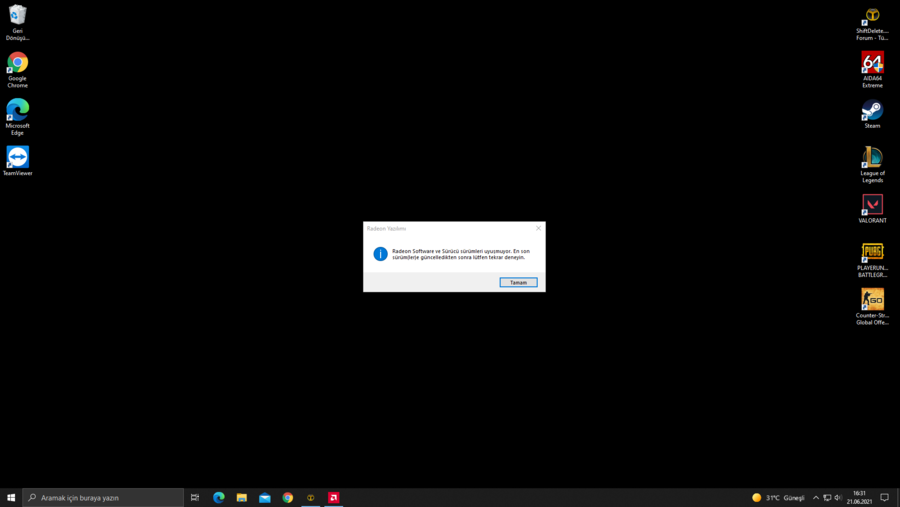Click the 'Aramak için buraya yazın' search box
Image resolution: width=900 pixels, height=507 pixels.
[103, 497]
